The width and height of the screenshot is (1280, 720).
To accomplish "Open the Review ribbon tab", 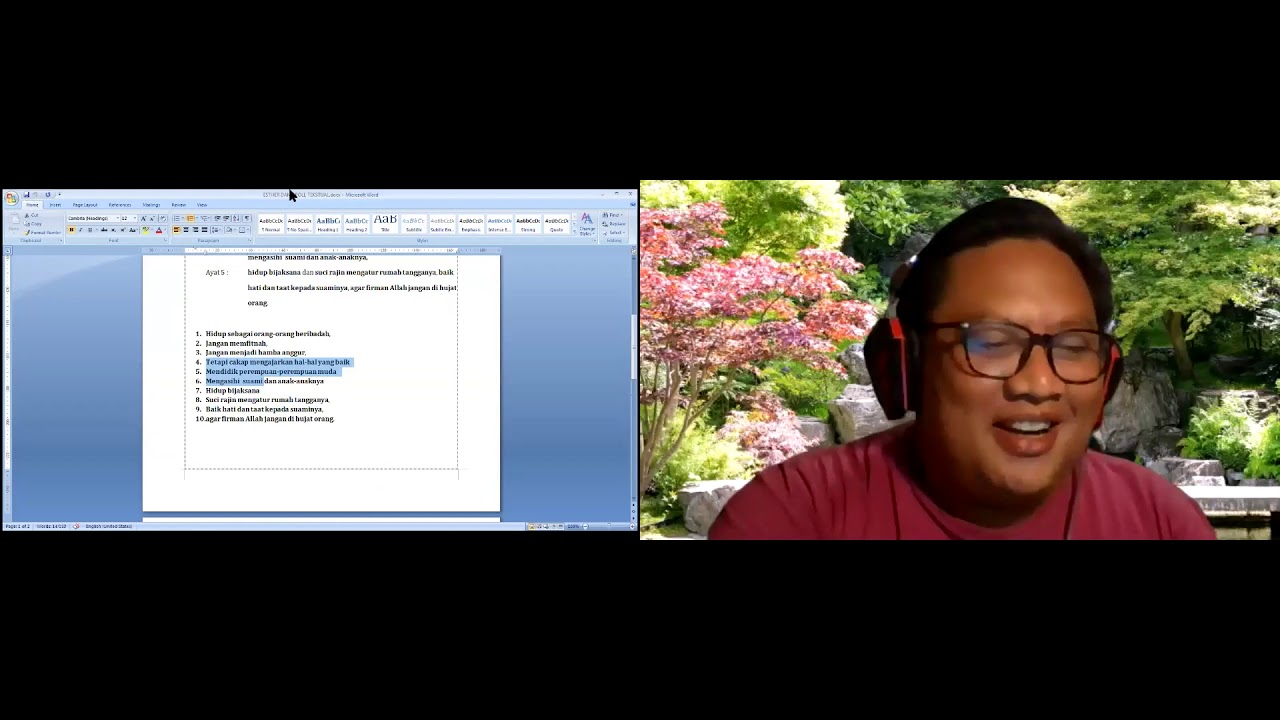I will click(178, 205).
